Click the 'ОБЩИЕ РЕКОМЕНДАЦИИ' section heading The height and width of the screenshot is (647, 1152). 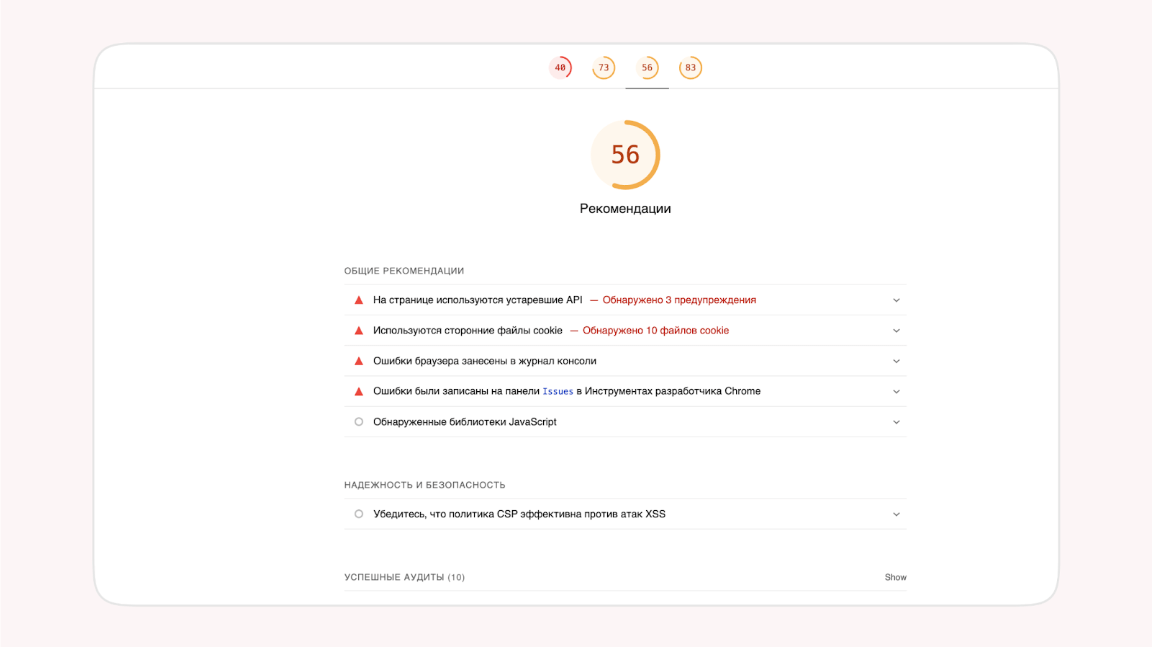point(404,270)
